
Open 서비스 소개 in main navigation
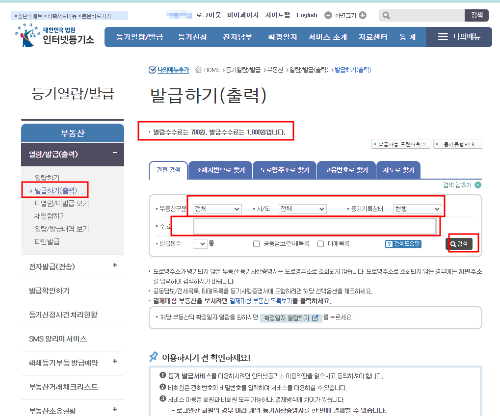[x=328, y=37]
